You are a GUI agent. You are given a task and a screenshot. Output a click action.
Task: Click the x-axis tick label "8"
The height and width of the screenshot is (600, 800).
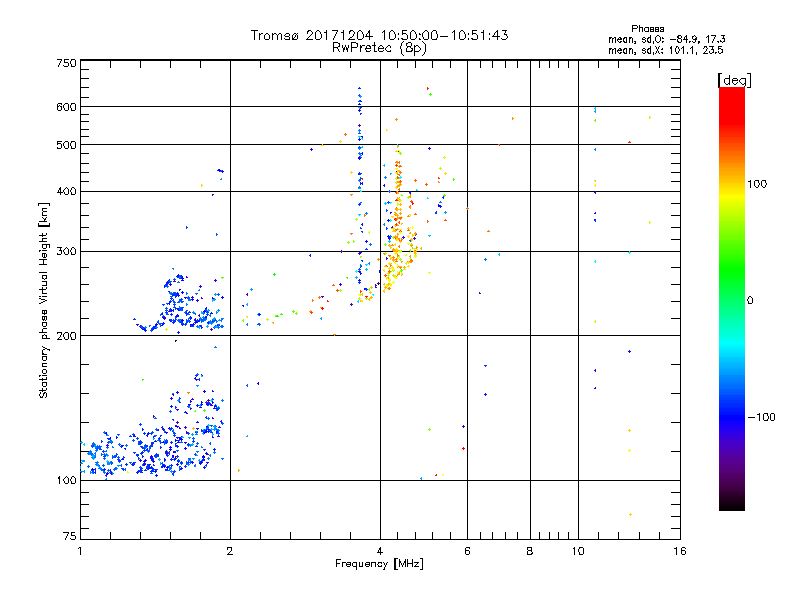530,551
